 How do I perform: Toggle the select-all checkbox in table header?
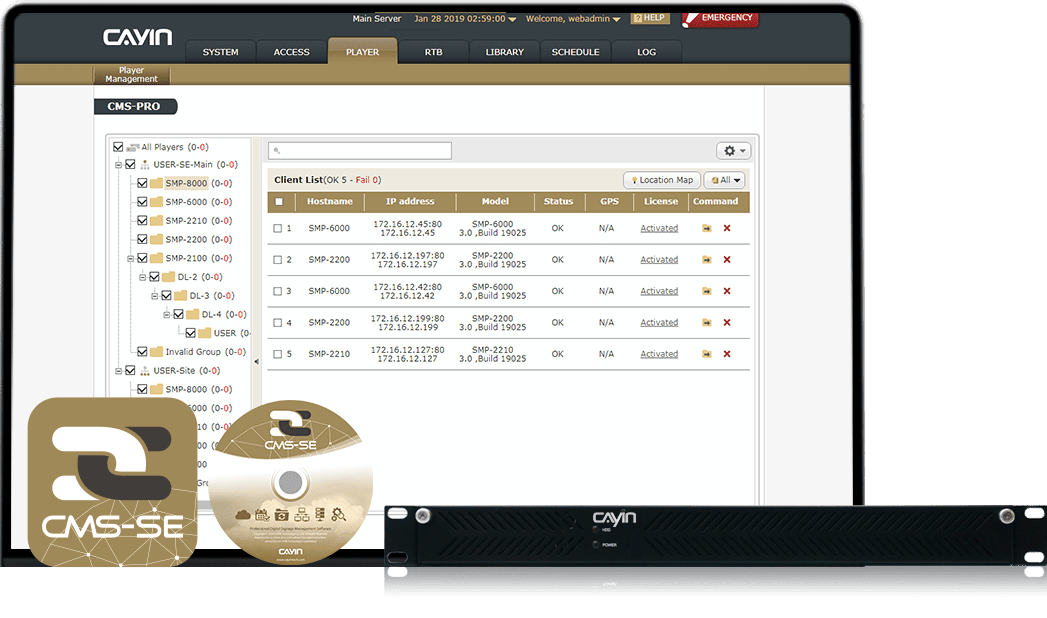pyautogui.click(x=279, y=202)
